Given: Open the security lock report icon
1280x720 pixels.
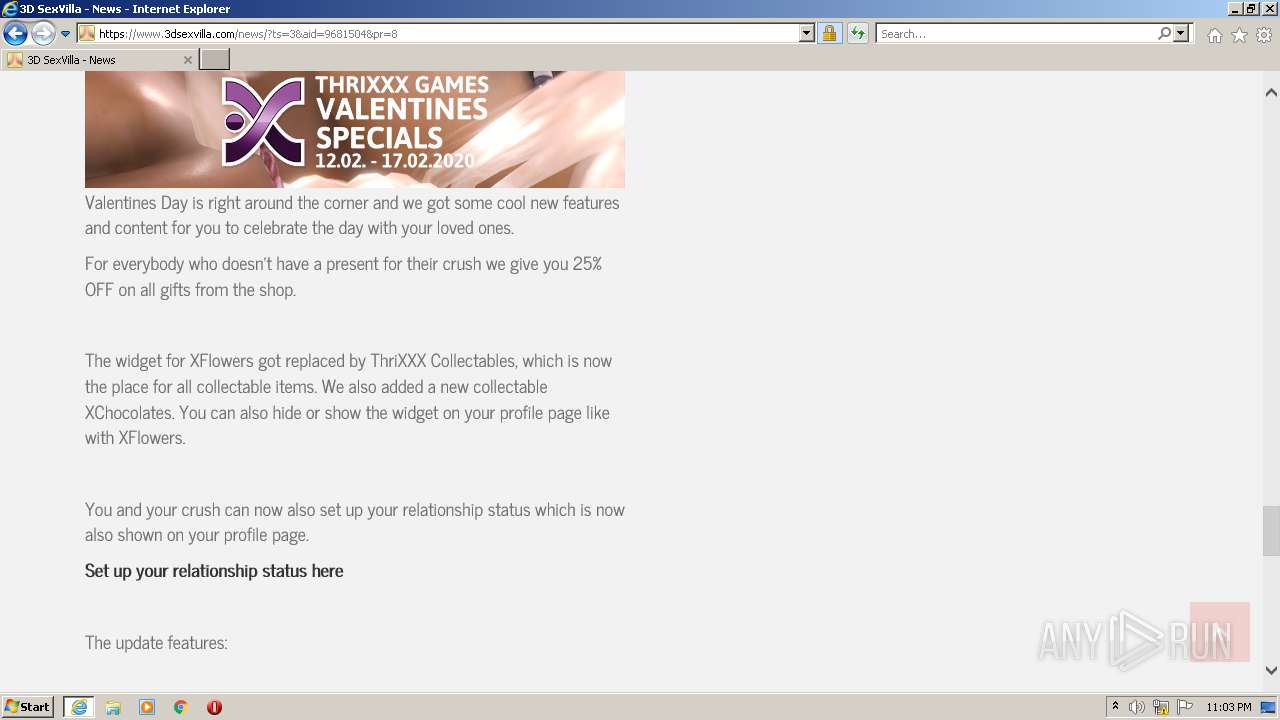Looking at the screenshot, I should [829, 33].
